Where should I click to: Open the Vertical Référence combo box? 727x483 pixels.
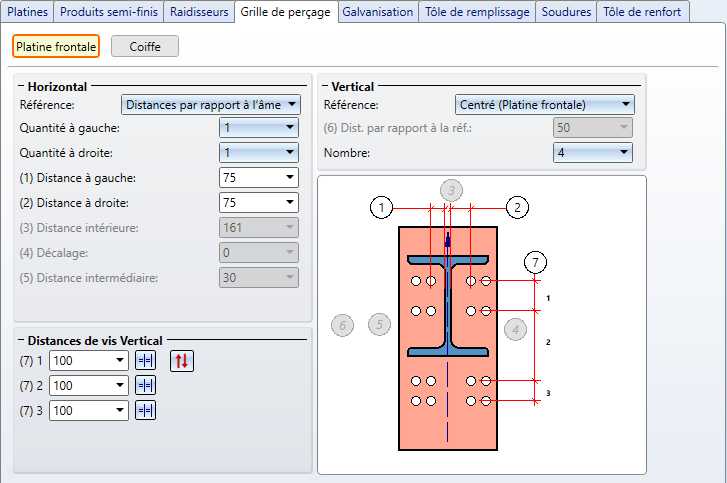[544, 104]
